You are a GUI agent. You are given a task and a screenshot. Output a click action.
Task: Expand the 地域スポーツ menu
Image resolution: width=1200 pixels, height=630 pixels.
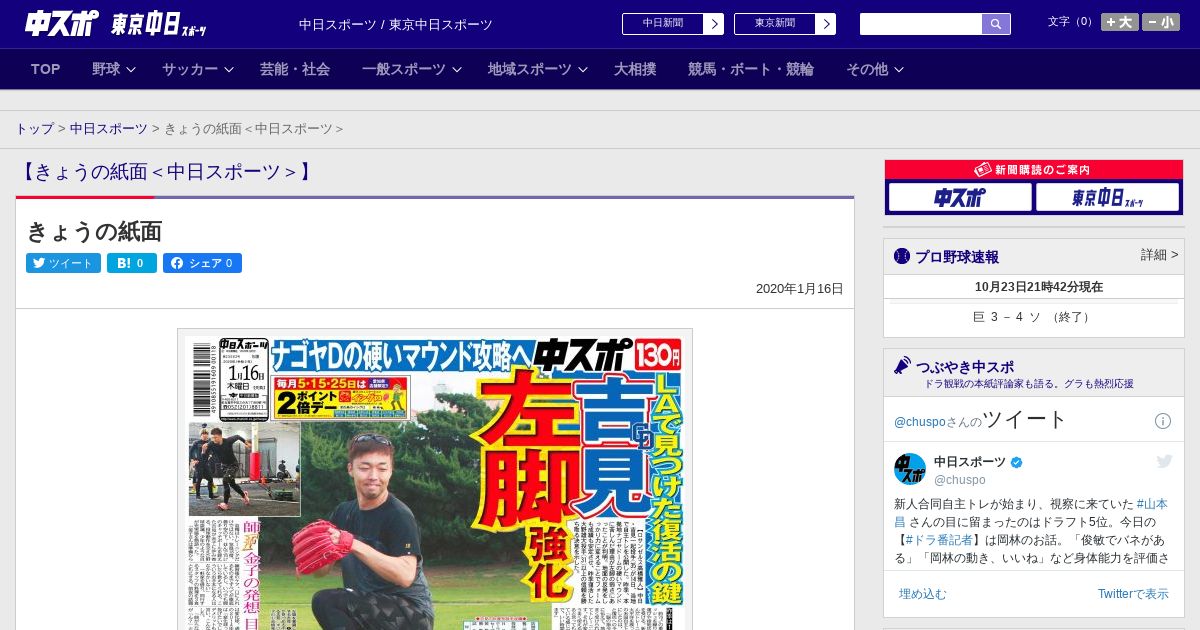tap(537, 69)
